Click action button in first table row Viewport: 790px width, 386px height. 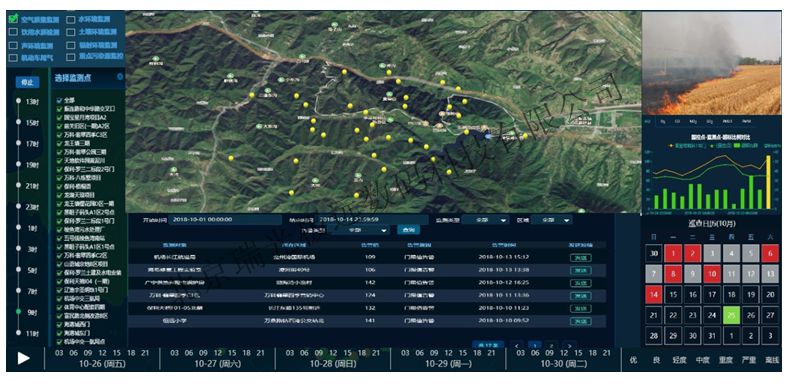click(x=580, y=258)
